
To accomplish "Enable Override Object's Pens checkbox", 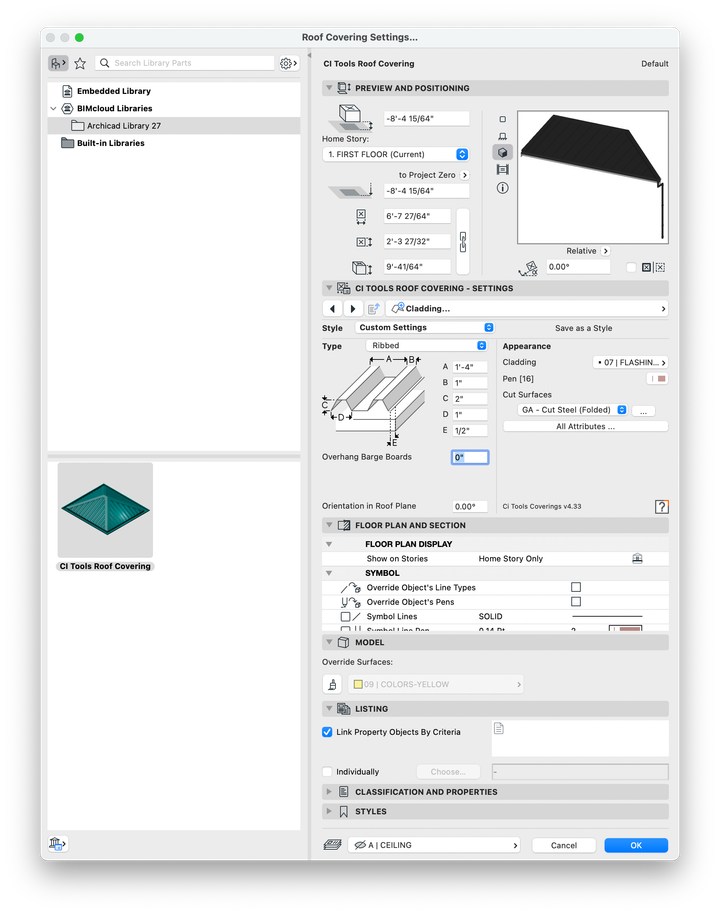I will coord(576,602).
